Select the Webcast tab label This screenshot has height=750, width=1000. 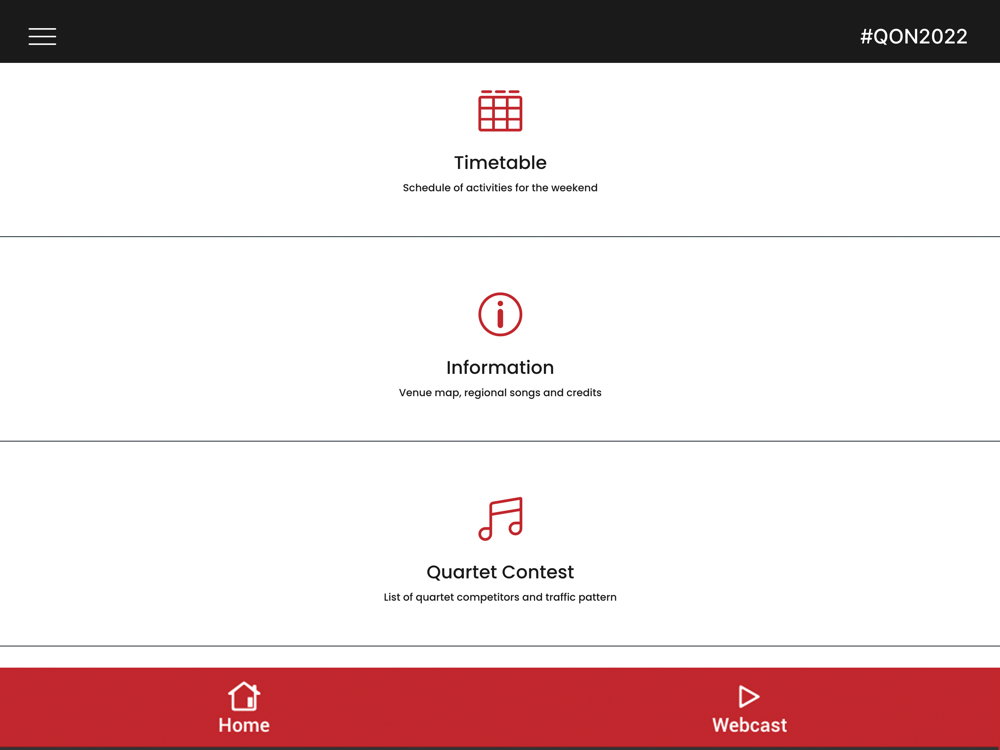[x=749, y=725]
